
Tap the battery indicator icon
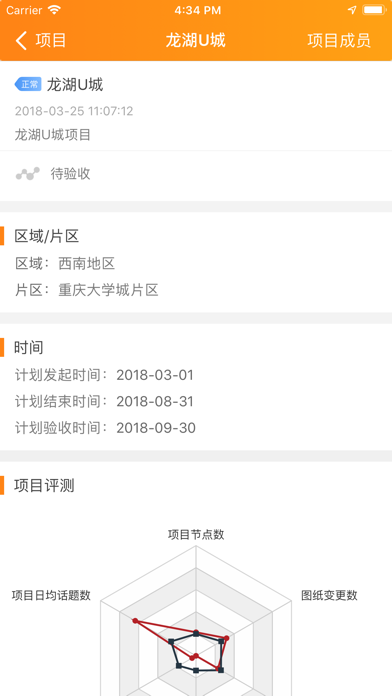point(373,10)
